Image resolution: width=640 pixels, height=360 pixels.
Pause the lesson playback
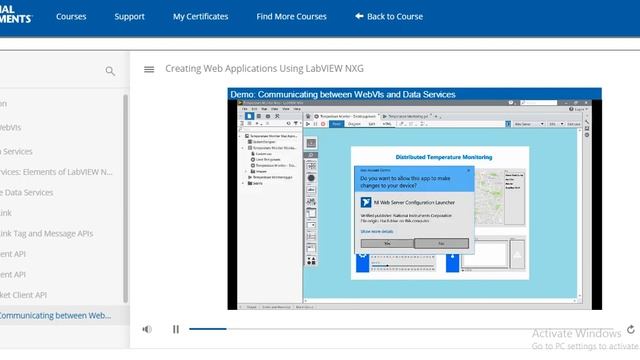pyautogui.click(x=176, y=329)
